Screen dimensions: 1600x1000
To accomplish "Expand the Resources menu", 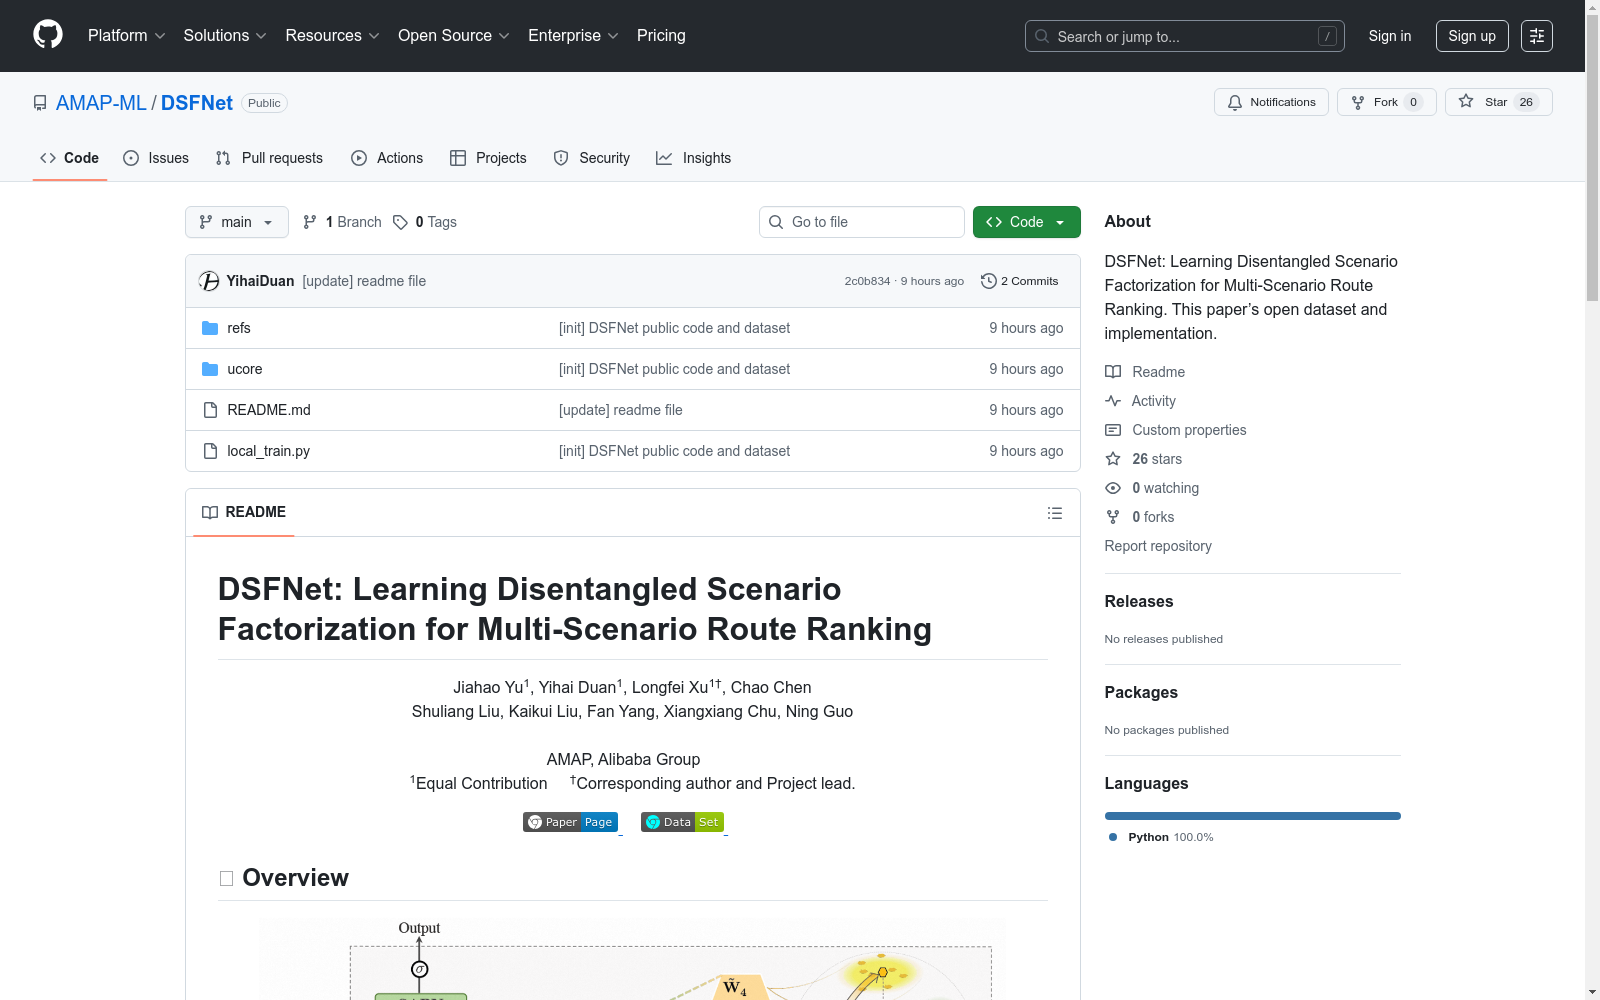I will coord(333,36).
